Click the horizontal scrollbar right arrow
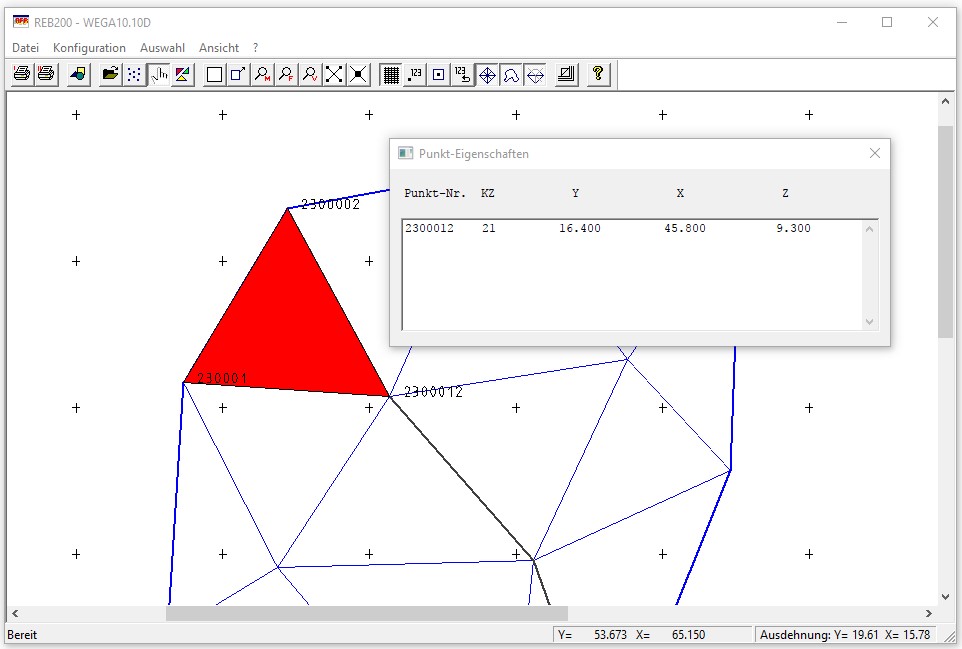The width and height of the screenshot is (962, 649). click(x=929, y=613)
